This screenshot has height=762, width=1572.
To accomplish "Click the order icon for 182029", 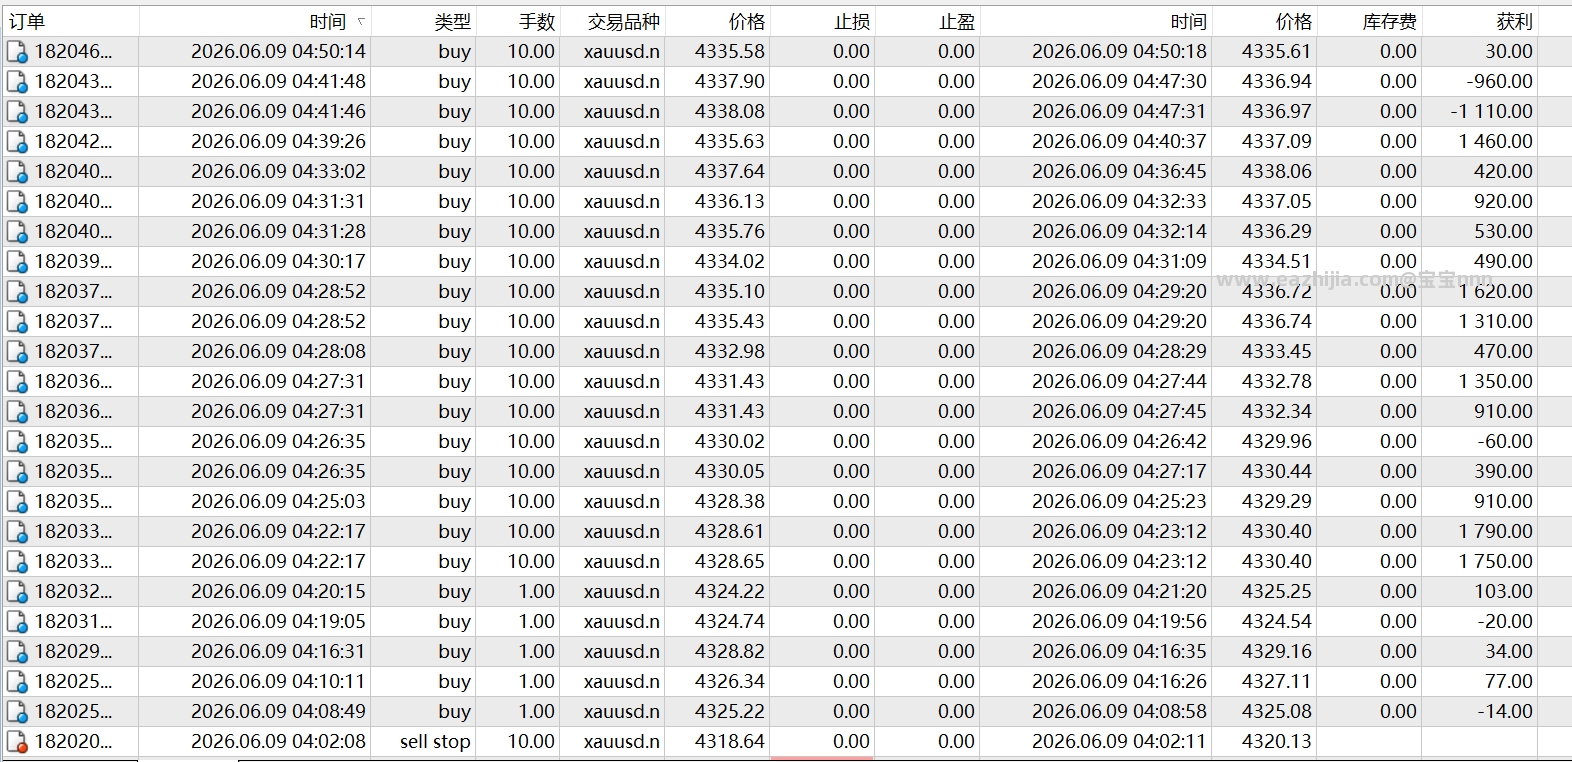I will (17, 652).
